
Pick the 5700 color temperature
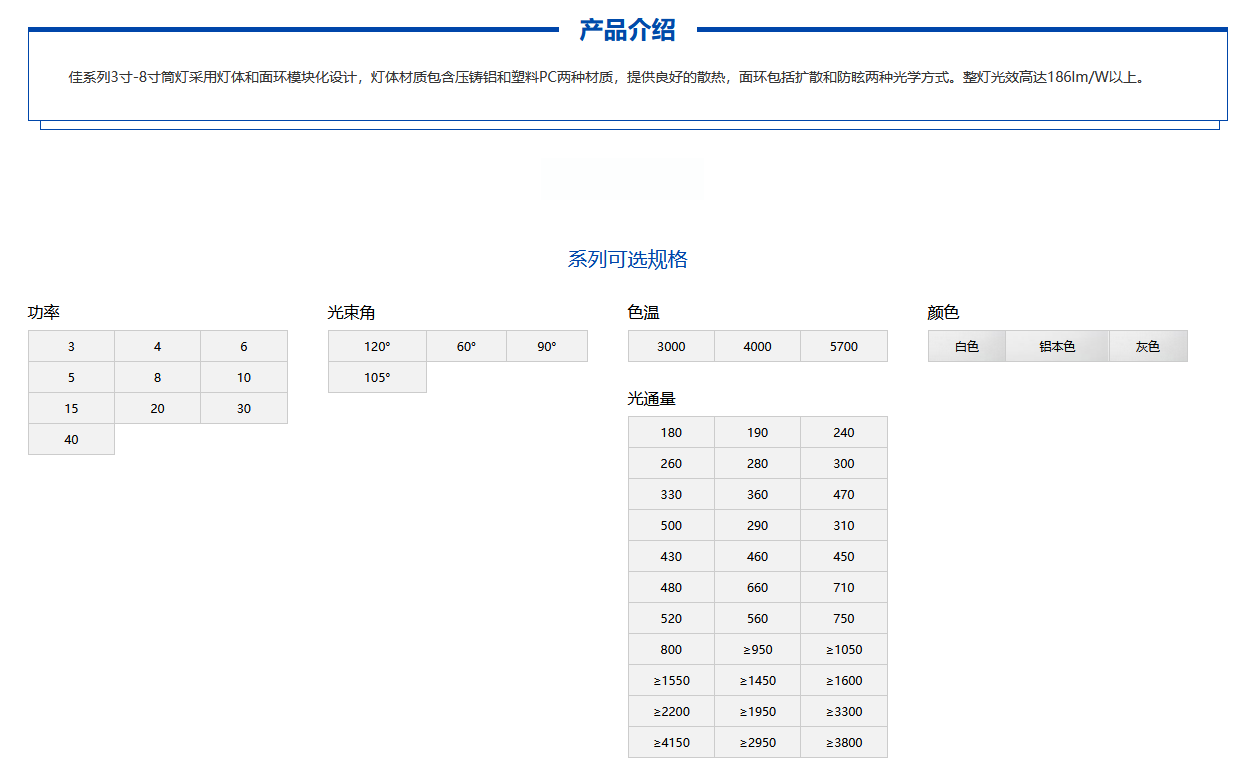844,346
